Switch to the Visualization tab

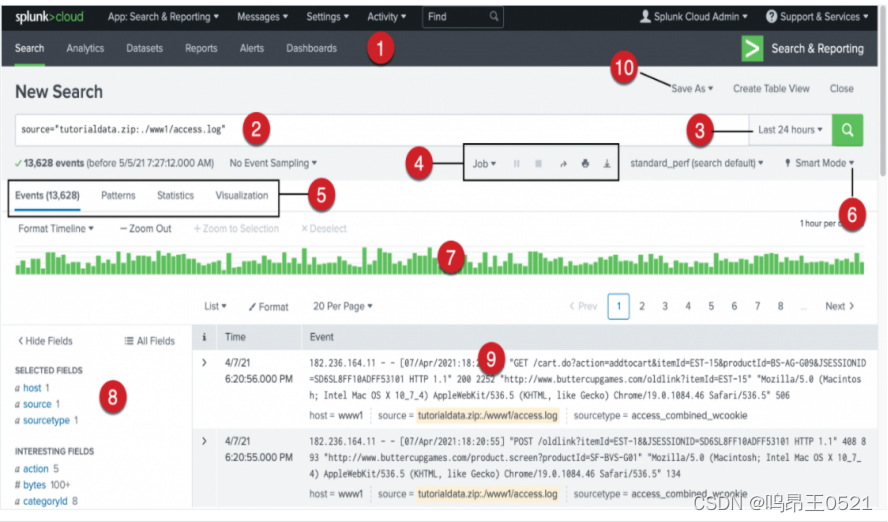[242, 195]
